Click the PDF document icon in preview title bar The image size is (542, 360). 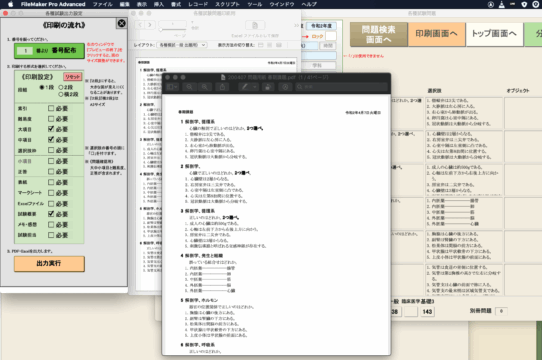(223, 77)
